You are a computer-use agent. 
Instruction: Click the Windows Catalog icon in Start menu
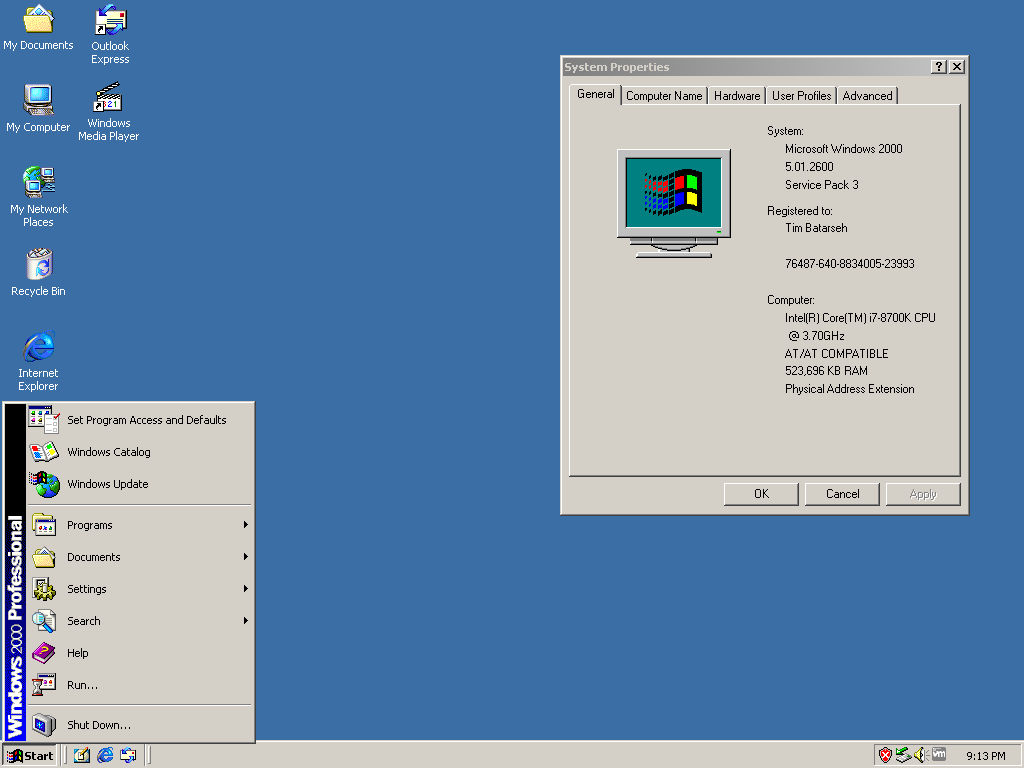[x=44, y=451]
